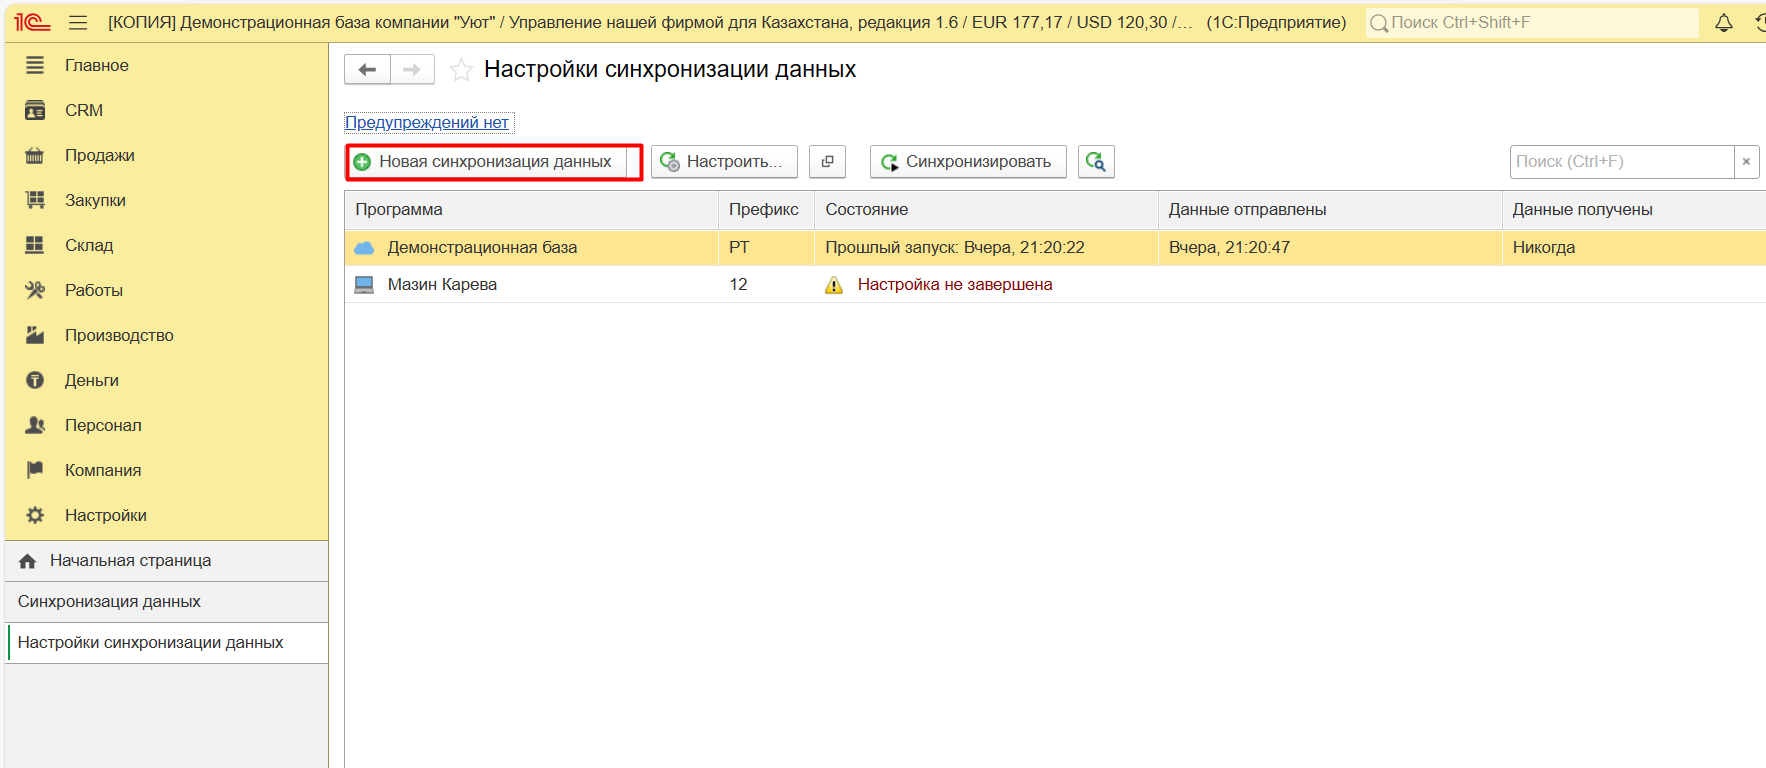The height and width of the screenshot is (768, 1766).
Task: Add page to favorites with star icon
Action: (461, 70)
